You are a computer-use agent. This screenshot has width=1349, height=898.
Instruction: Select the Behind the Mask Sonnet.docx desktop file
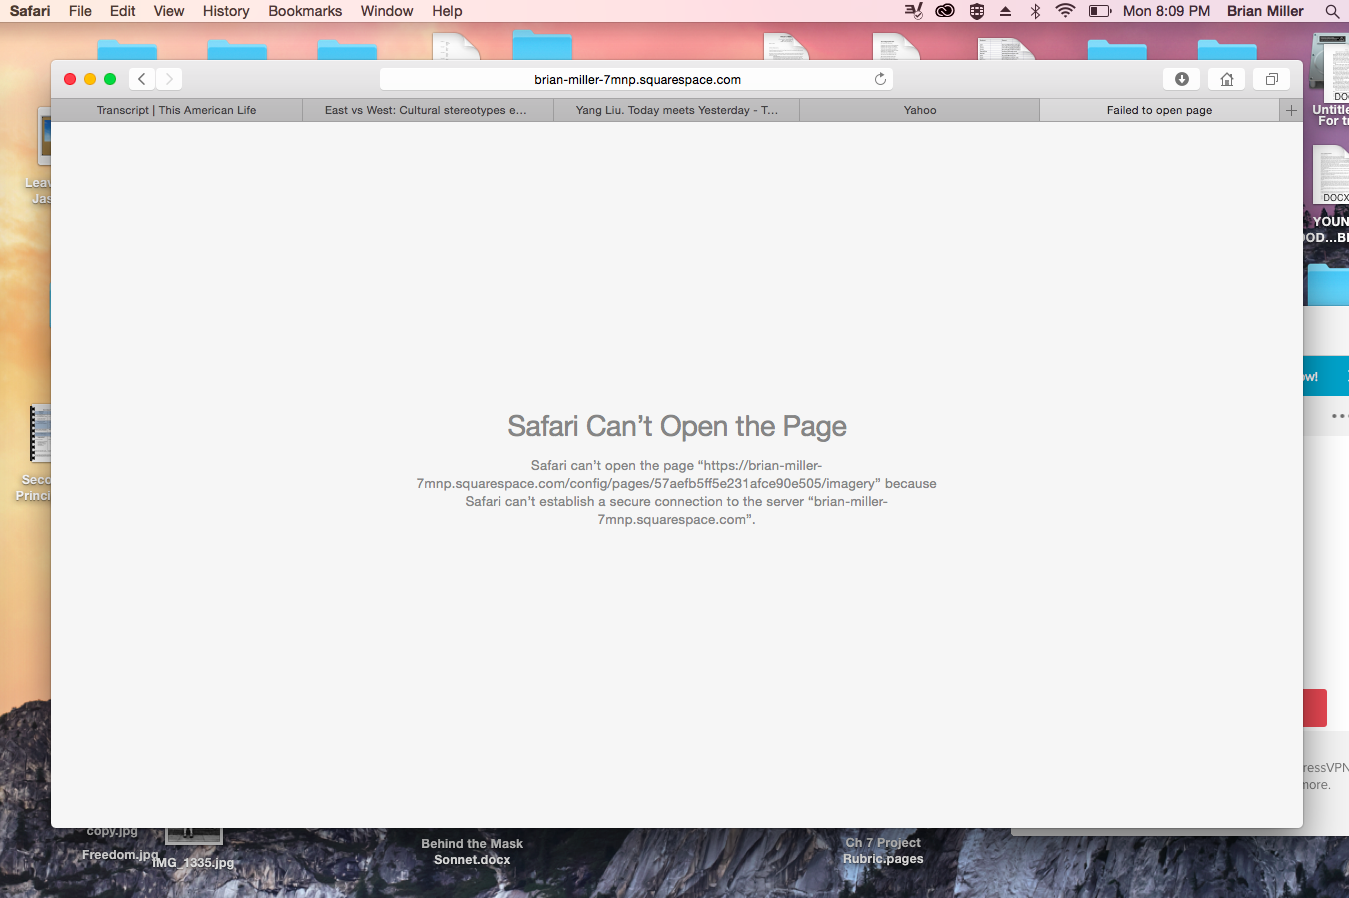point(472,851)
